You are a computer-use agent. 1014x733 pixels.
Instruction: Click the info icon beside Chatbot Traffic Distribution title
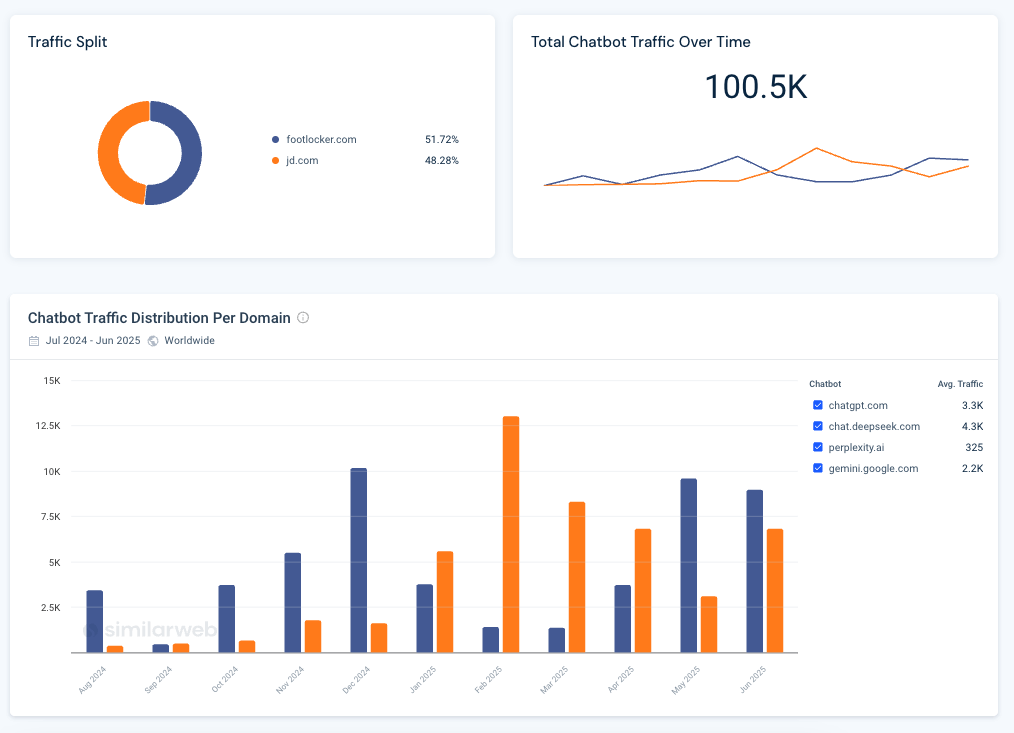[x=303, y=318]
